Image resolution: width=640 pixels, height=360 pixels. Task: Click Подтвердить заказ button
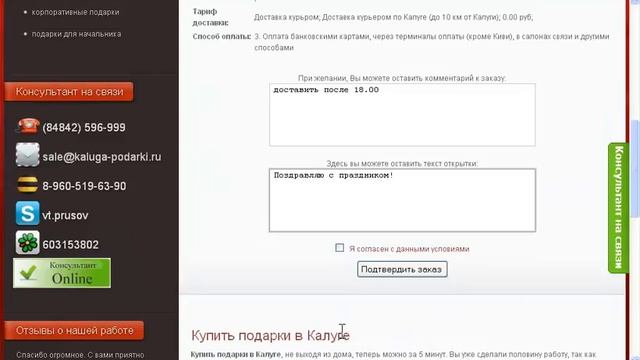tap(402, 269)
